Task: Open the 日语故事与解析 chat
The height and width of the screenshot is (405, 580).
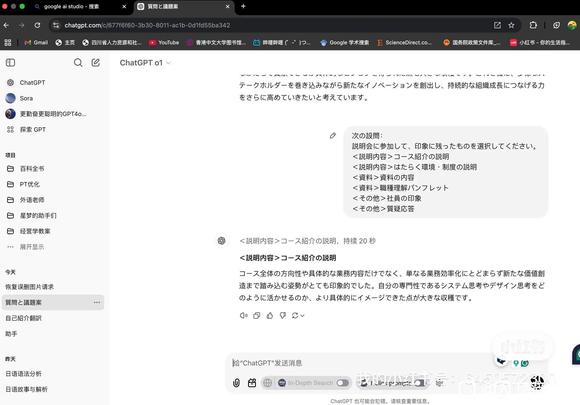Action: pyautogui.click(x=53, y=389)
